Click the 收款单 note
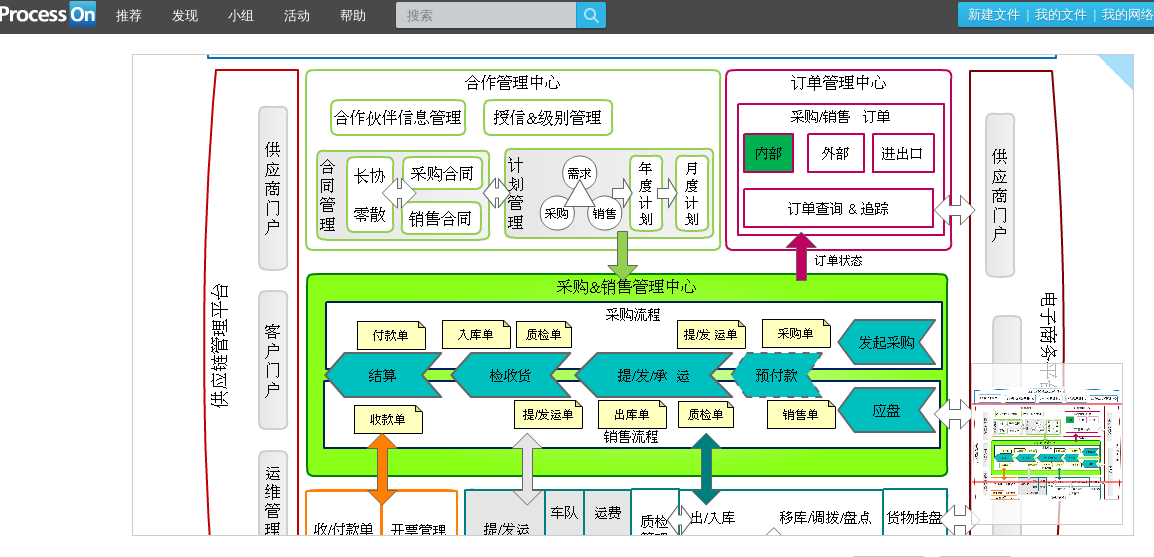The width and height of the screenshot is (1154, 557). [388, 419]
